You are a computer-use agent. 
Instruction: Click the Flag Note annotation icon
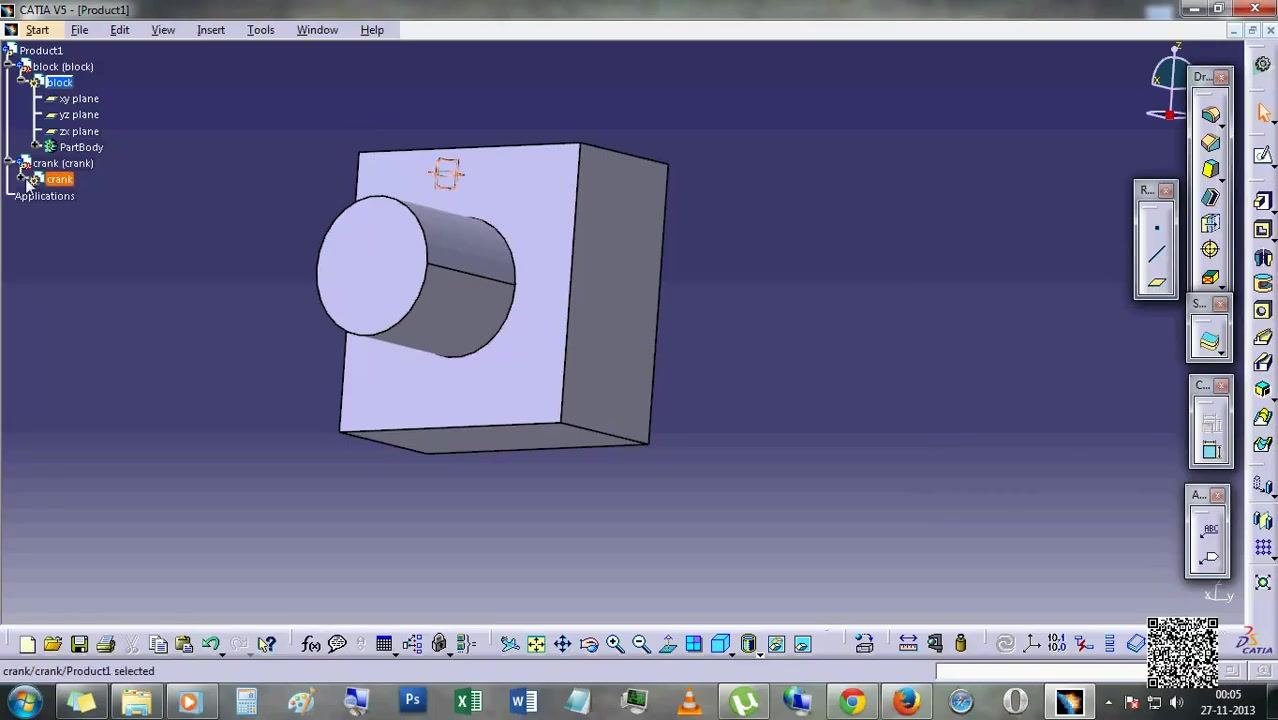click(1209, 557)
